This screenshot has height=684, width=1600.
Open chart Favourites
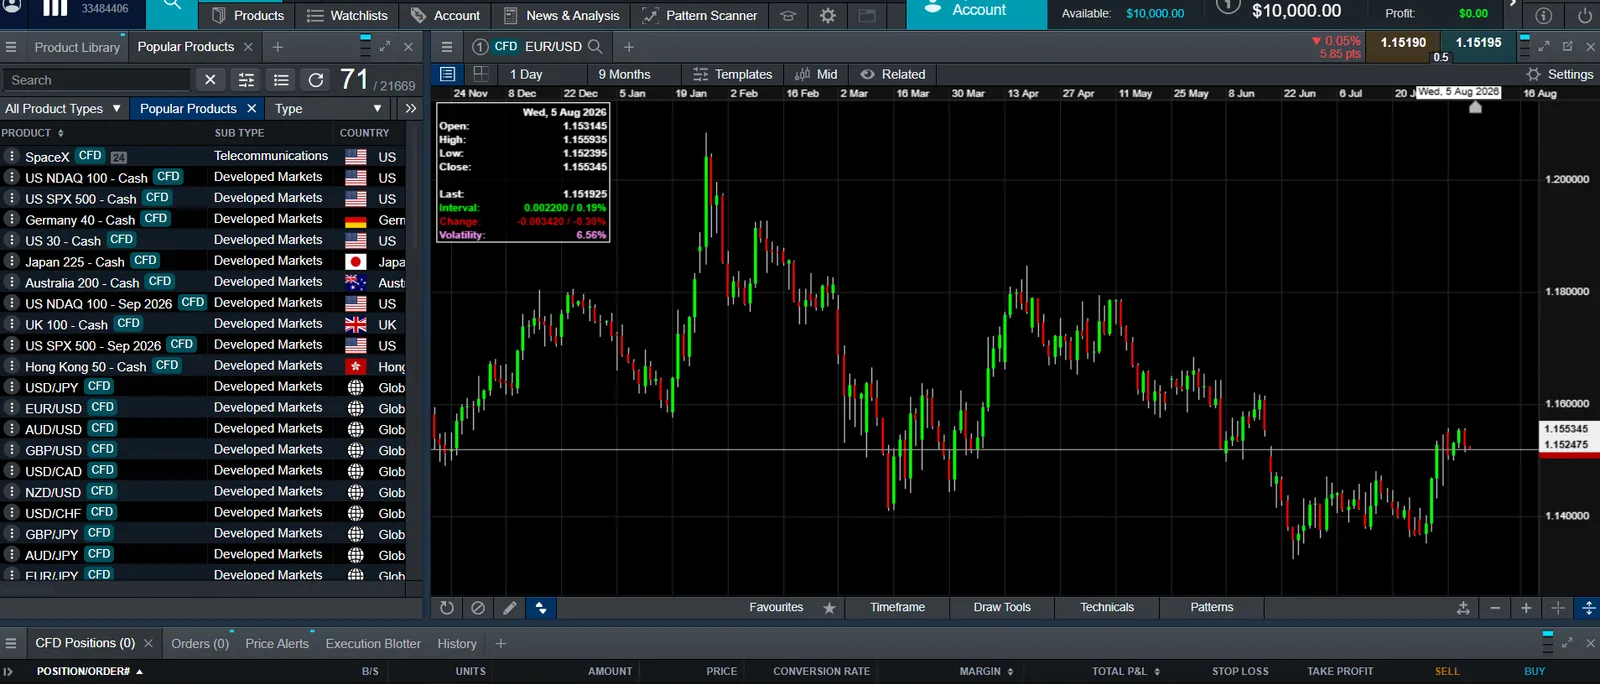[792, 607]
